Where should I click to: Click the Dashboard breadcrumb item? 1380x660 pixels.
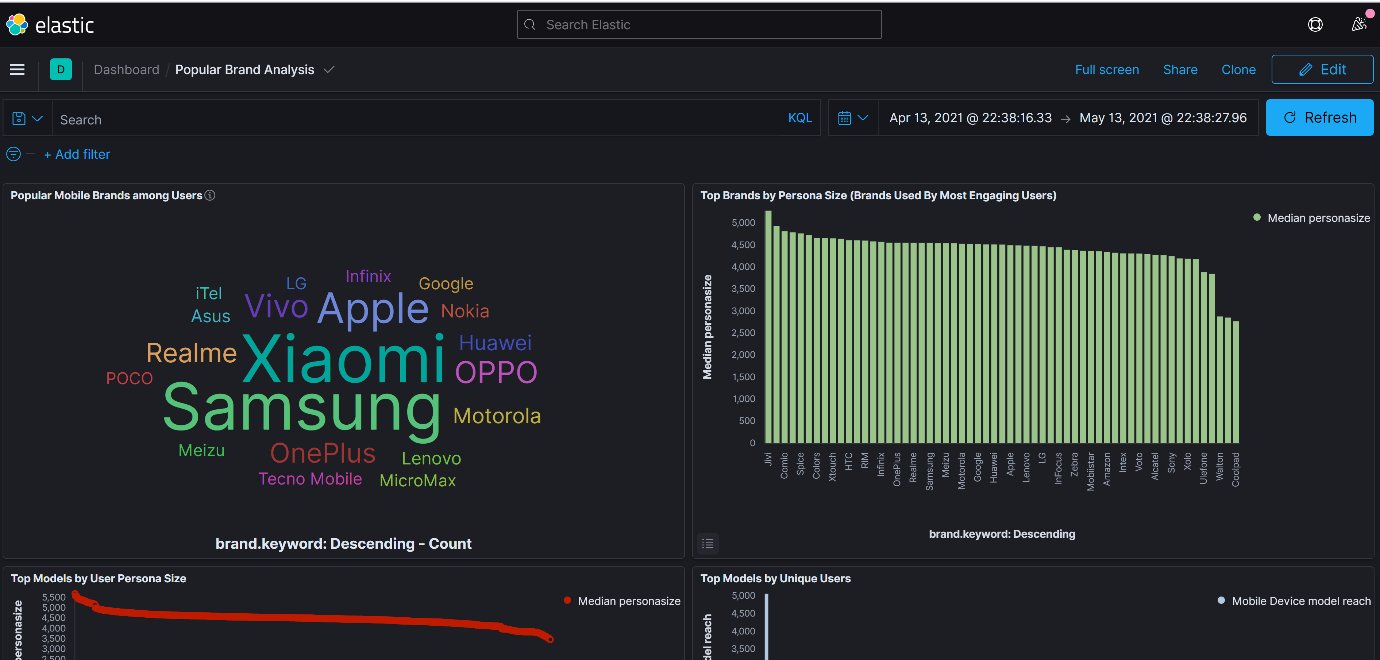(126, 69)
